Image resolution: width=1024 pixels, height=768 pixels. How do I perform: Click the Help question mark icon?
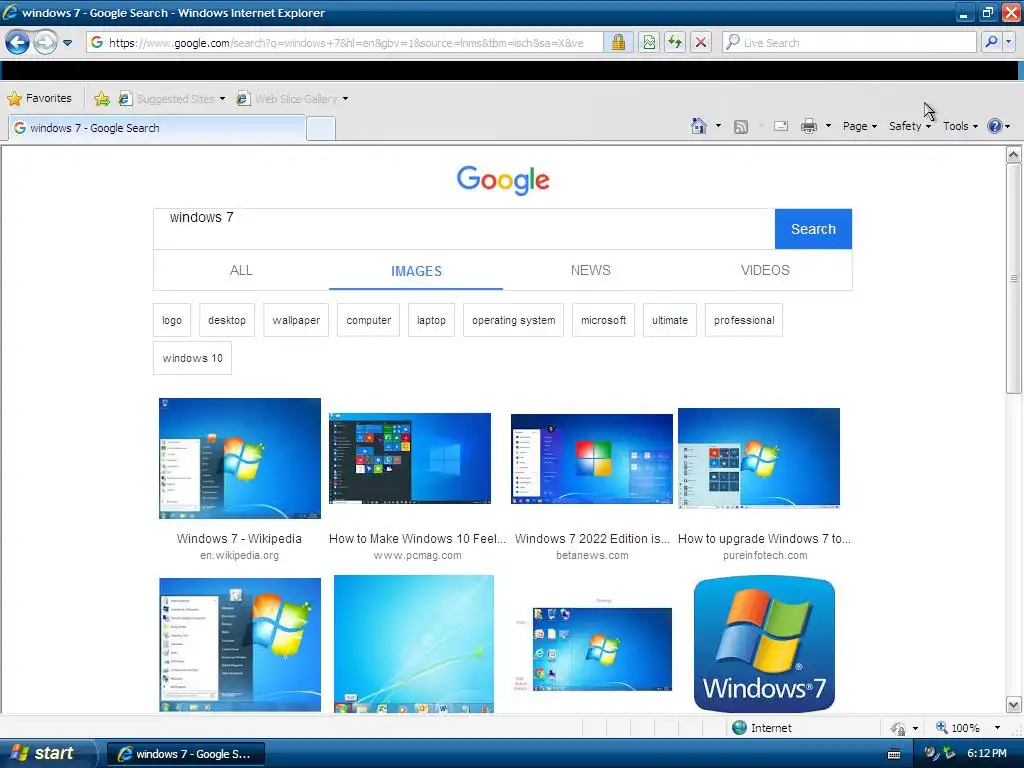pyautogui.click(x=995, y=126)
